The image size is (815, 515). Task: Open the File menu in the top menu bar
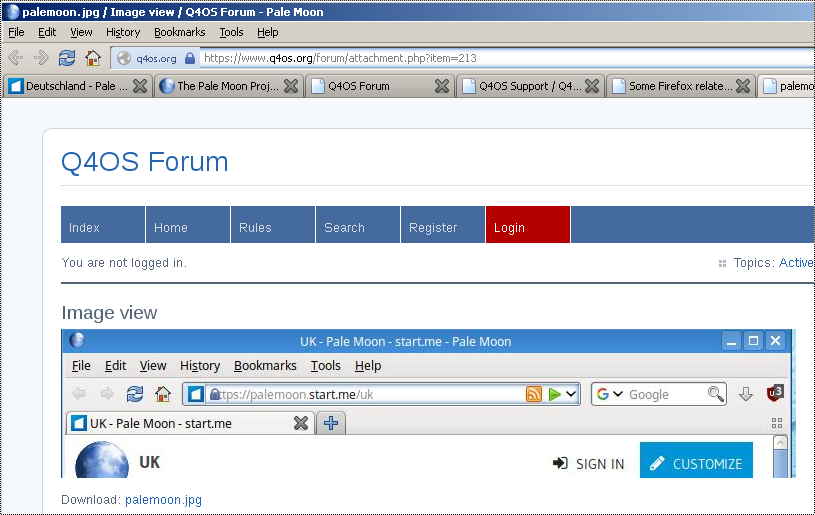pyautogui.click(x=16, y=32)
